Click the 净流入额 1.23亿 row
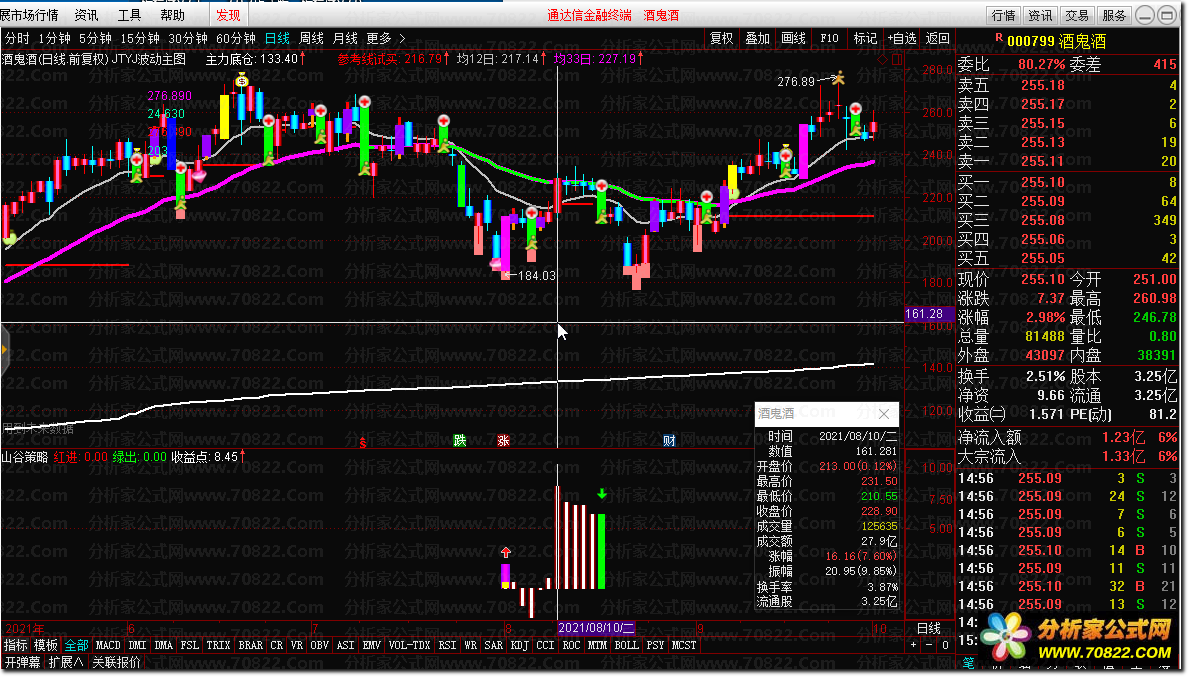The image size is (1190, 677). pos(1068,437)
